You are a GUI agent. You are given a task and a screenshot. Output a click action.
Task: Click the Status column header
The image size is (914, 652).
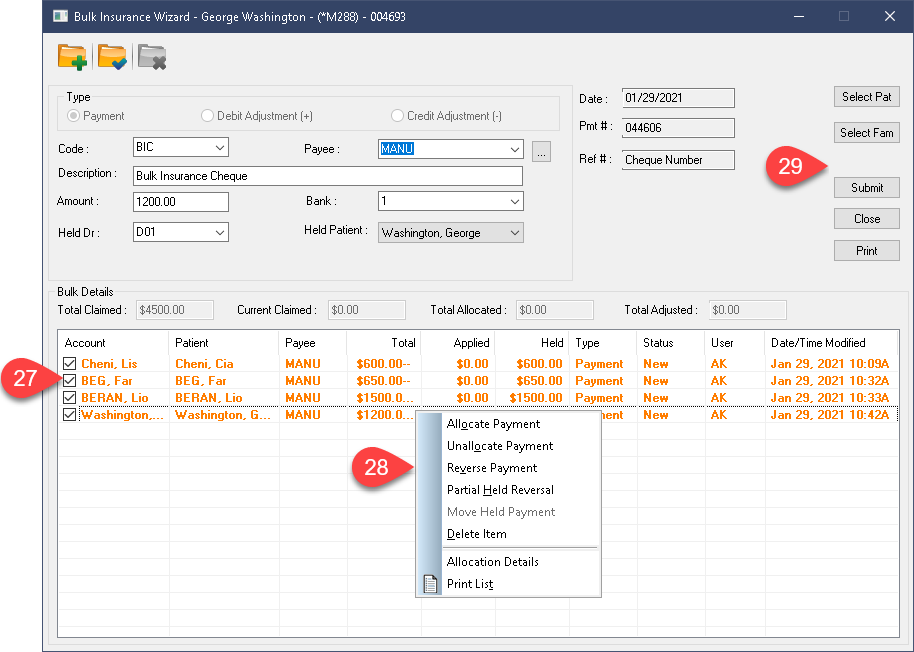coord(670,343)
